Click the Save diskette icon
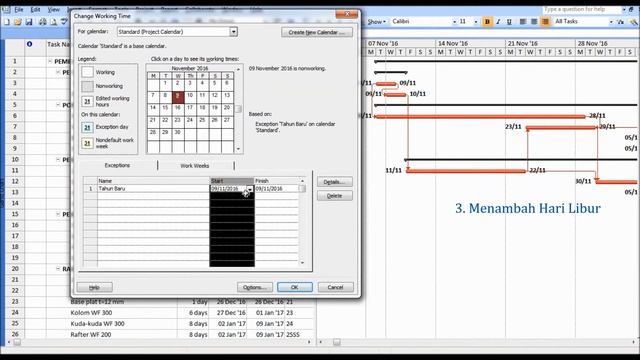 tap(29, 22)
